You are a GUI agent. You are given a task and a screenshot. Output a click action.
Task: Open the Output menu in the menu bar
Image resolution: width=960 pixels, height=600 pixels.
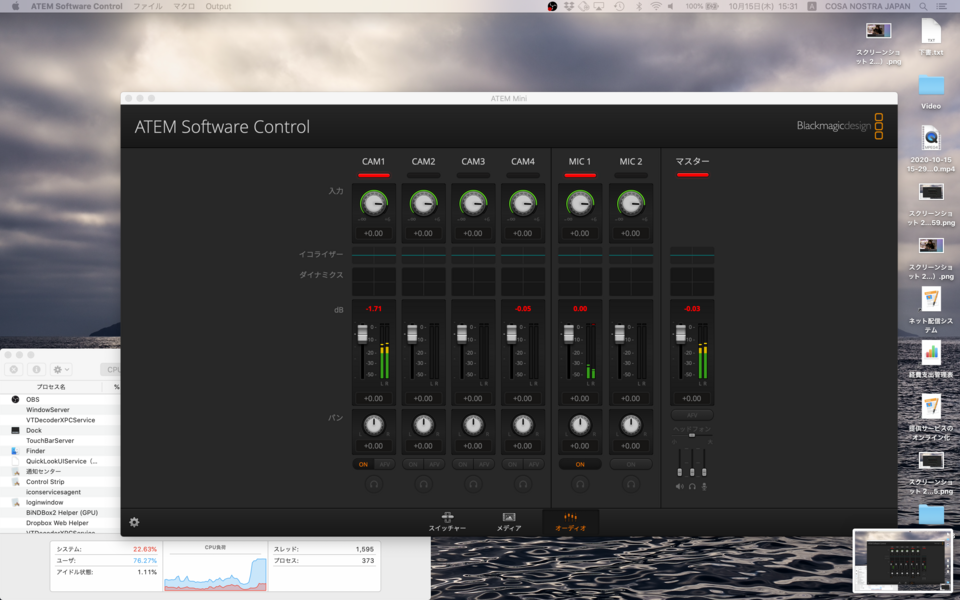point(218,6)
